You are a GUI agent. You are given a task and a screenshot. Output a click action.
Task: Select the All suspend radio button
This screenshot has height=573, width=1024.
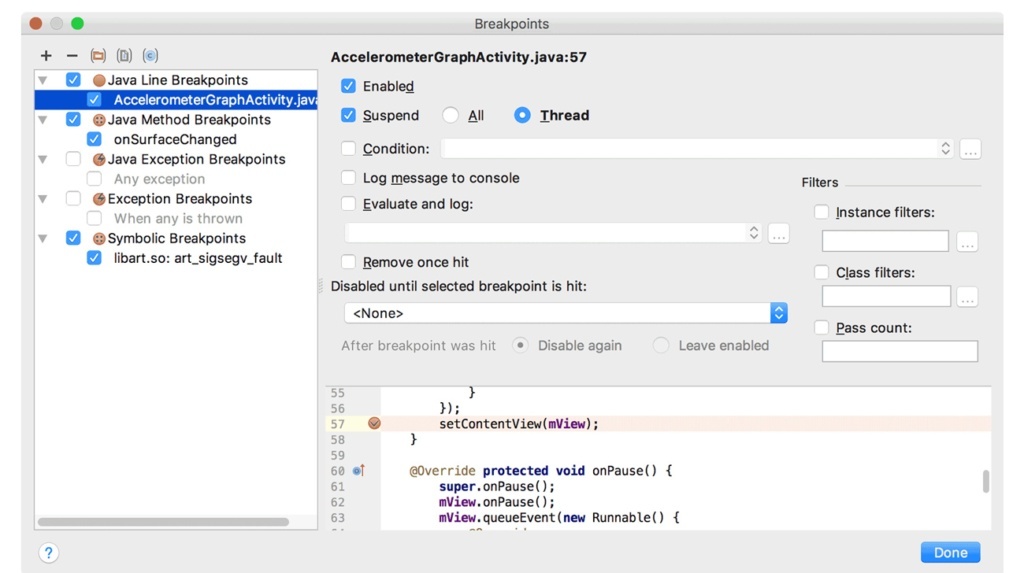[451, 116]
